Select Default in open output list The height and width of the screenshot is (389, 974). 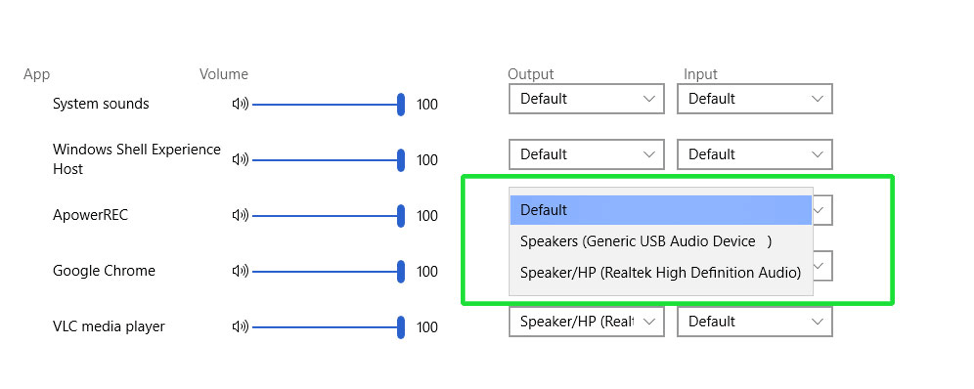pyautogui.click(x=661, y=210)
